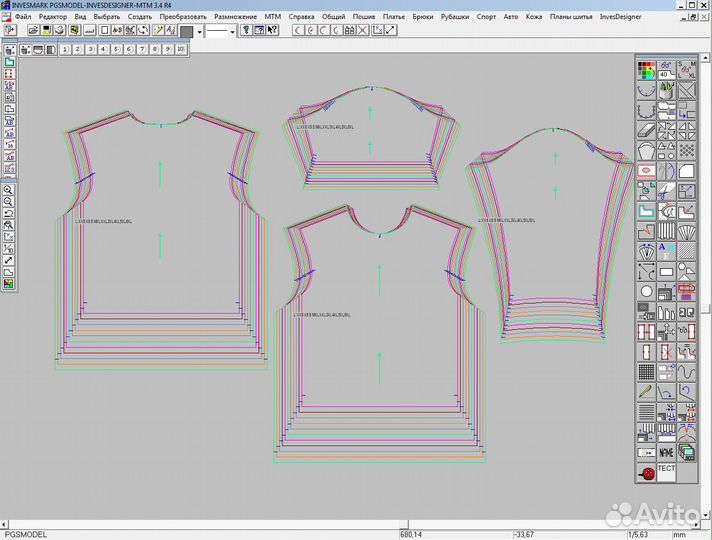The image size is (712, 540).
Task: Click the gray color swatch in toolbar
Action: coord(186,31)
